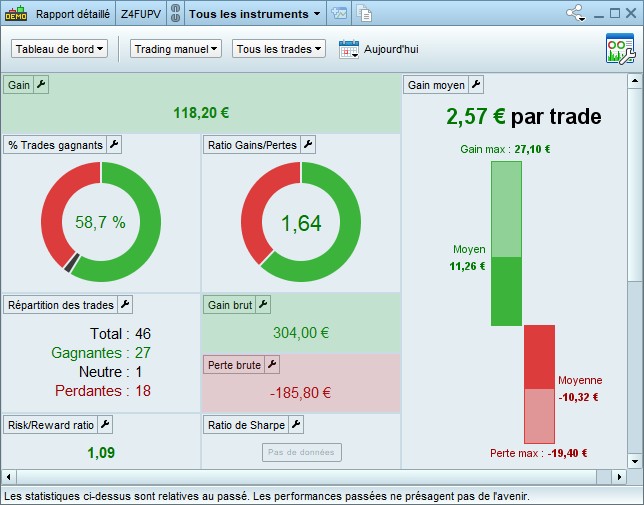
Task: Click the -10,32 € average loss value
Action: point(578,397)
